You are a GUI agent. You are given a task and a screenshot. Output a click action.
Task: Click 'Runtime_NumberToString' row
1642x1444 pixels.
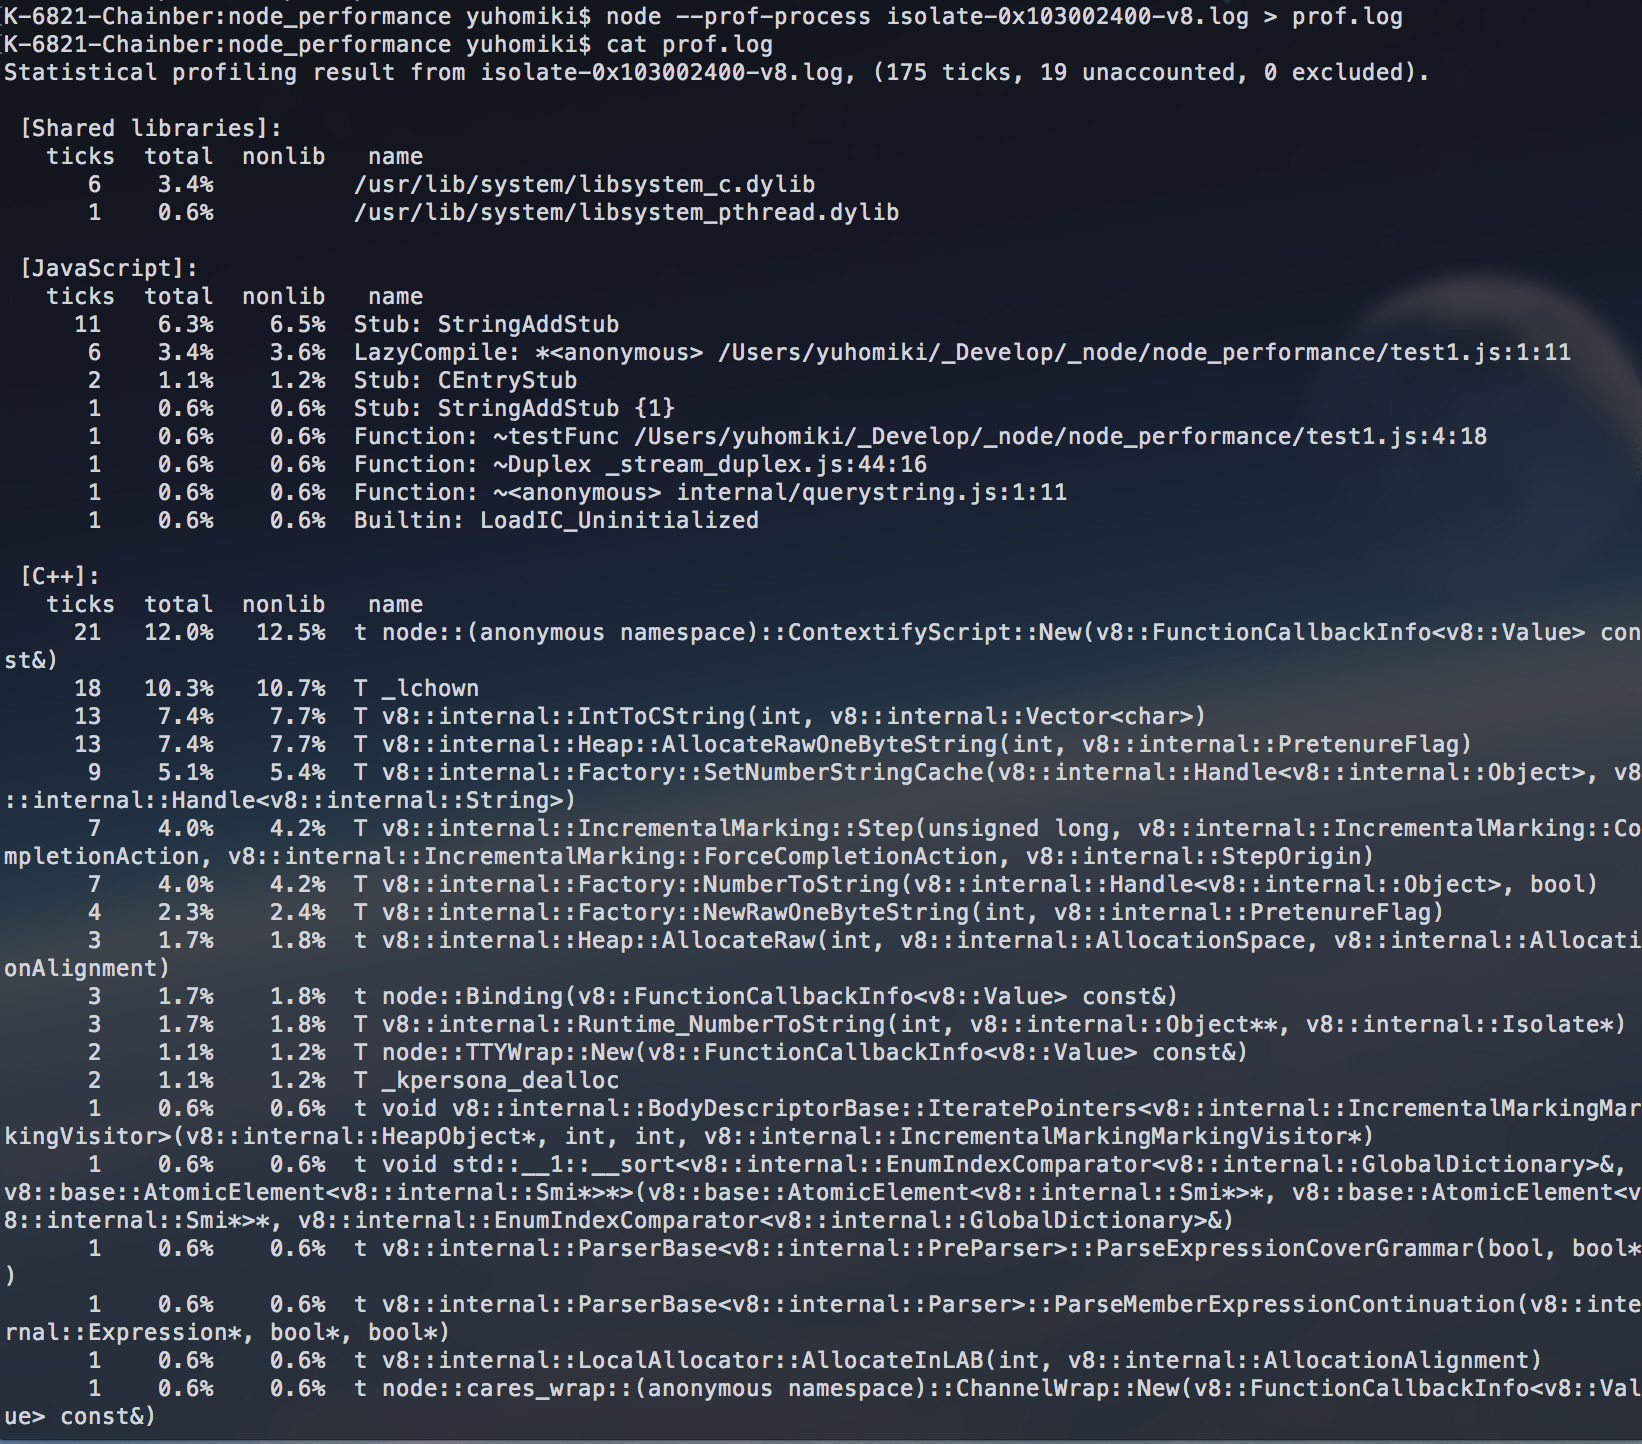[857, 1025]
